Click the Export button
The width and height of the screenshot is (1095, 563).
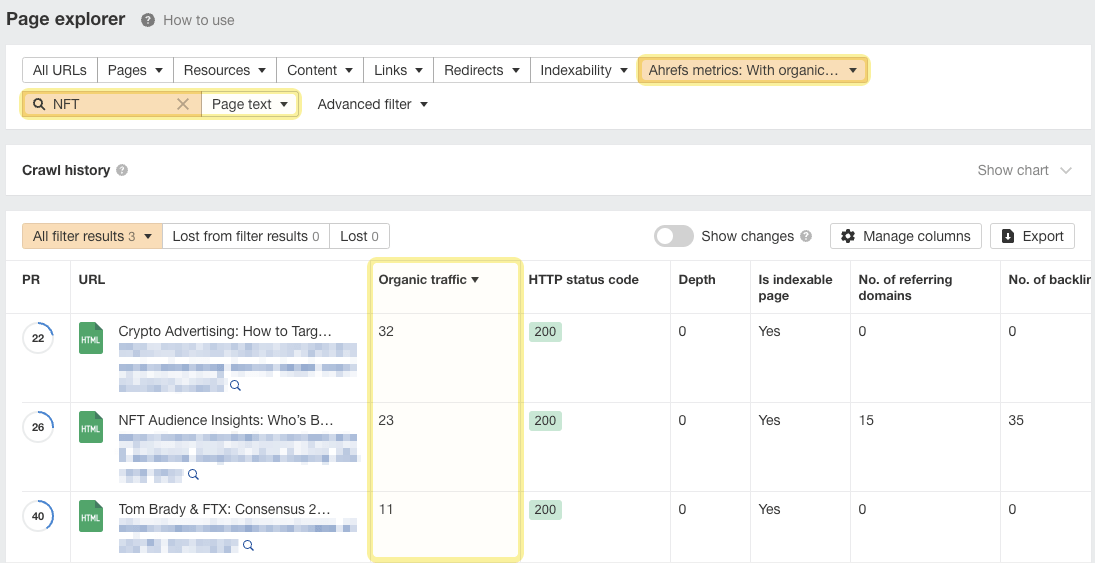click(x=1032, y=236)
